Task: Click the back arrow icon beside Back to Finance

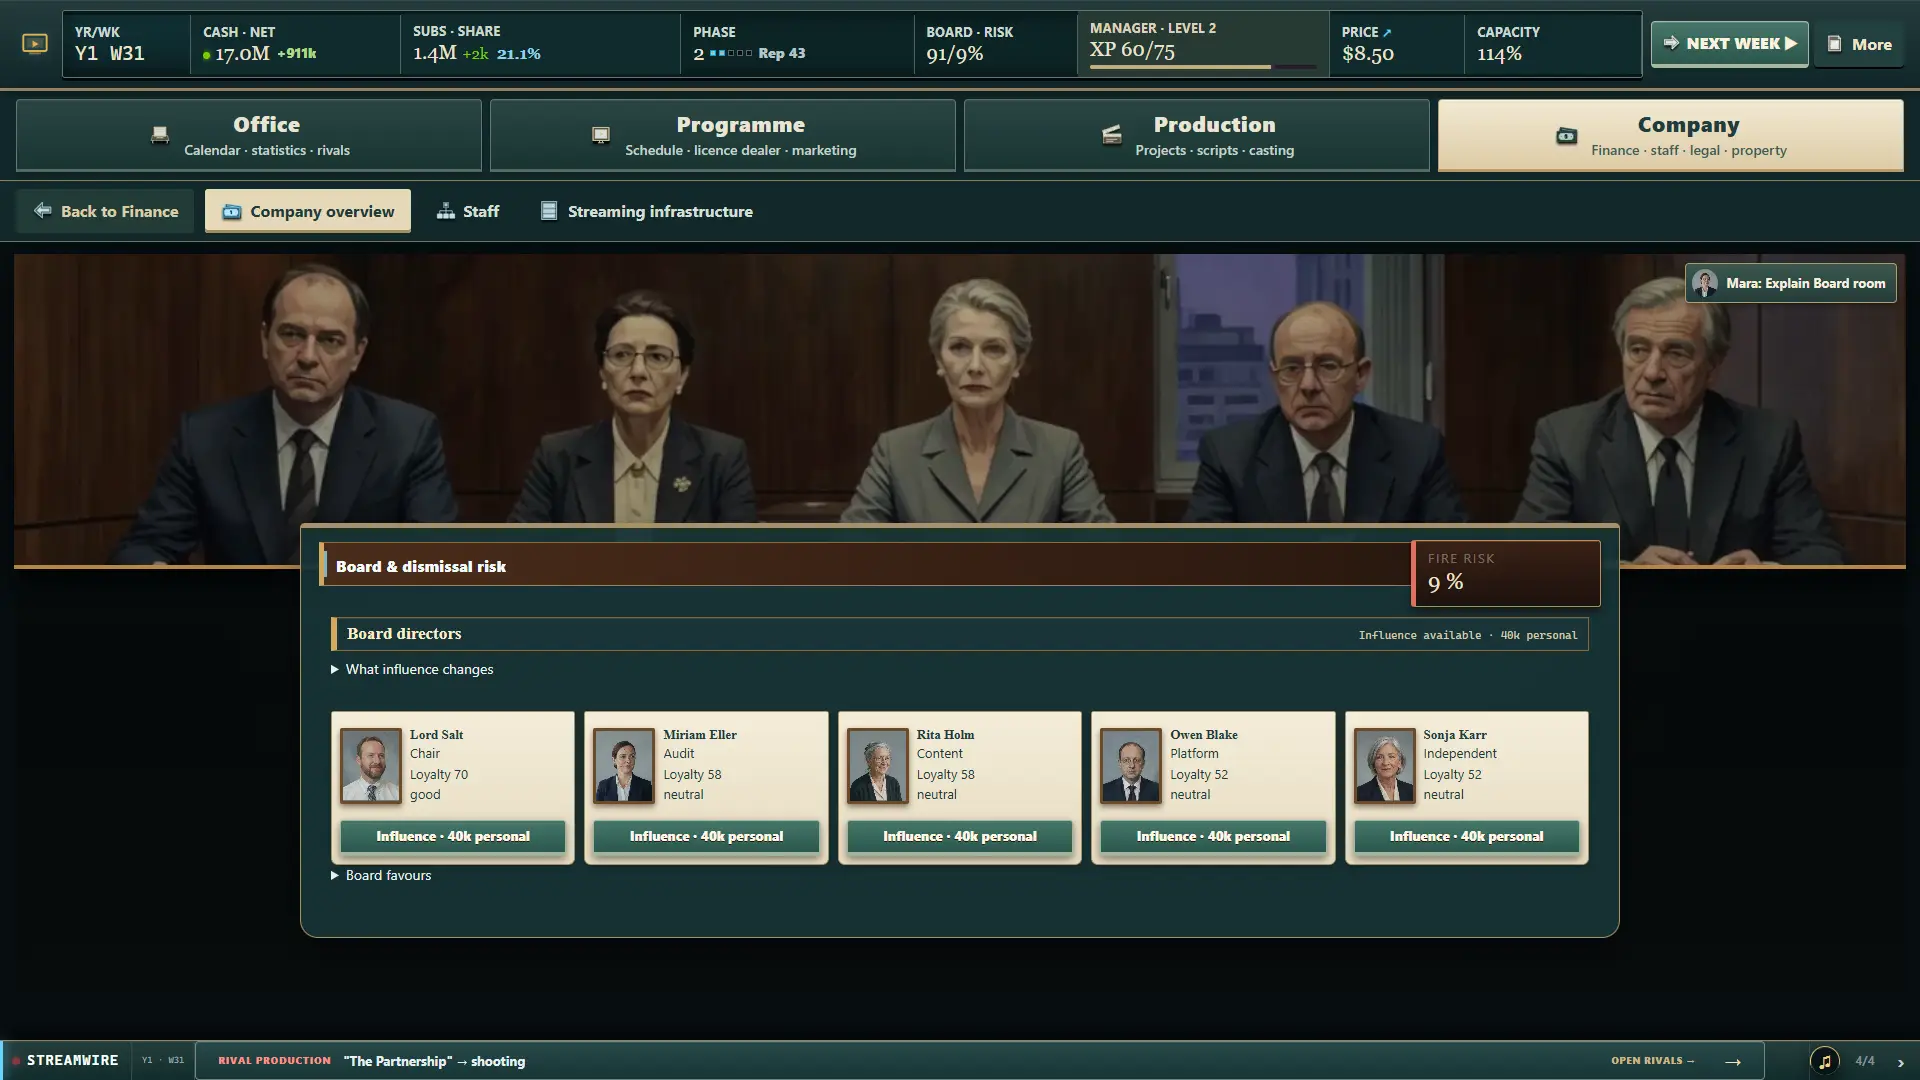Action: tap(42, 210)
